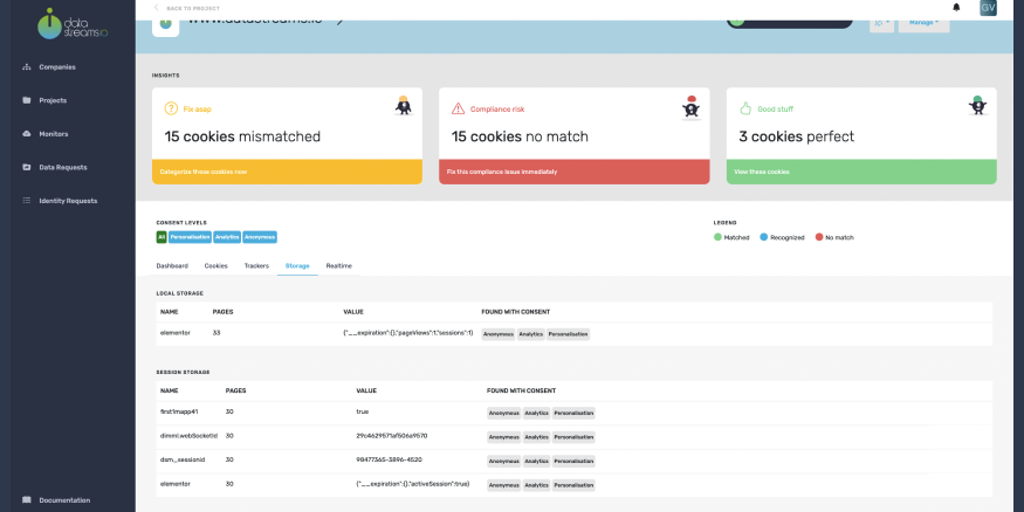Click the Good stuff thumbs-up icon
This screenshot has width=1024, height=512.
pyautogui.click(x=746, y=108)
